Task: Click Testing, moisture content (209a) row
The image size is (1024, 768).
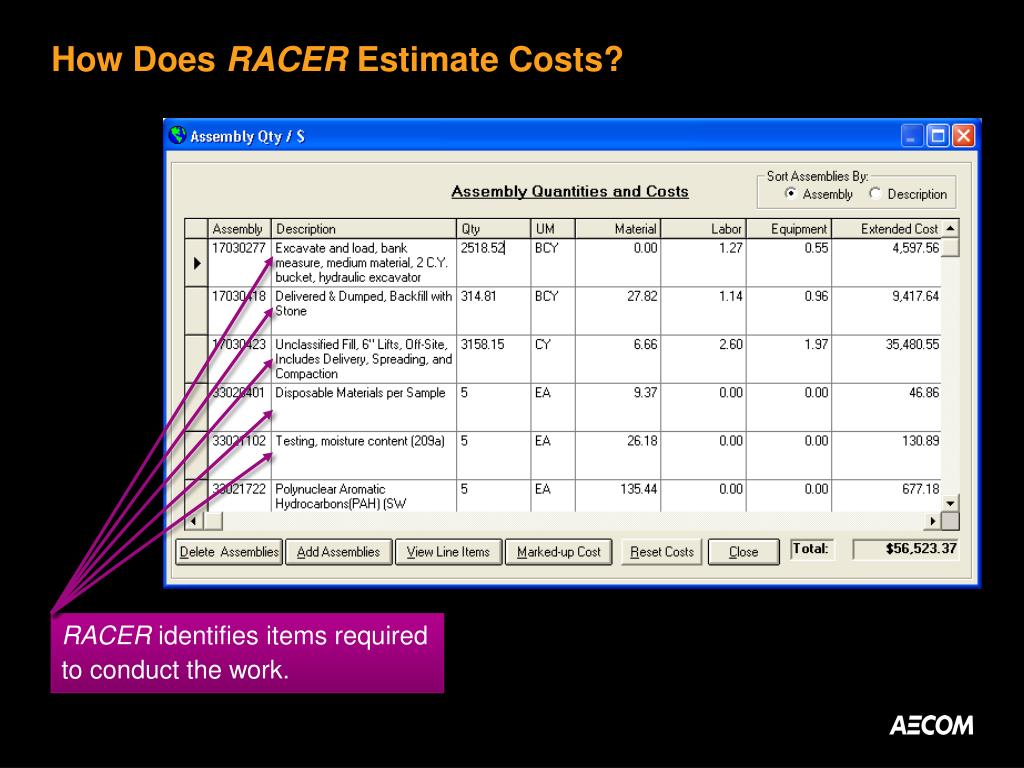Action: point(563,455)
